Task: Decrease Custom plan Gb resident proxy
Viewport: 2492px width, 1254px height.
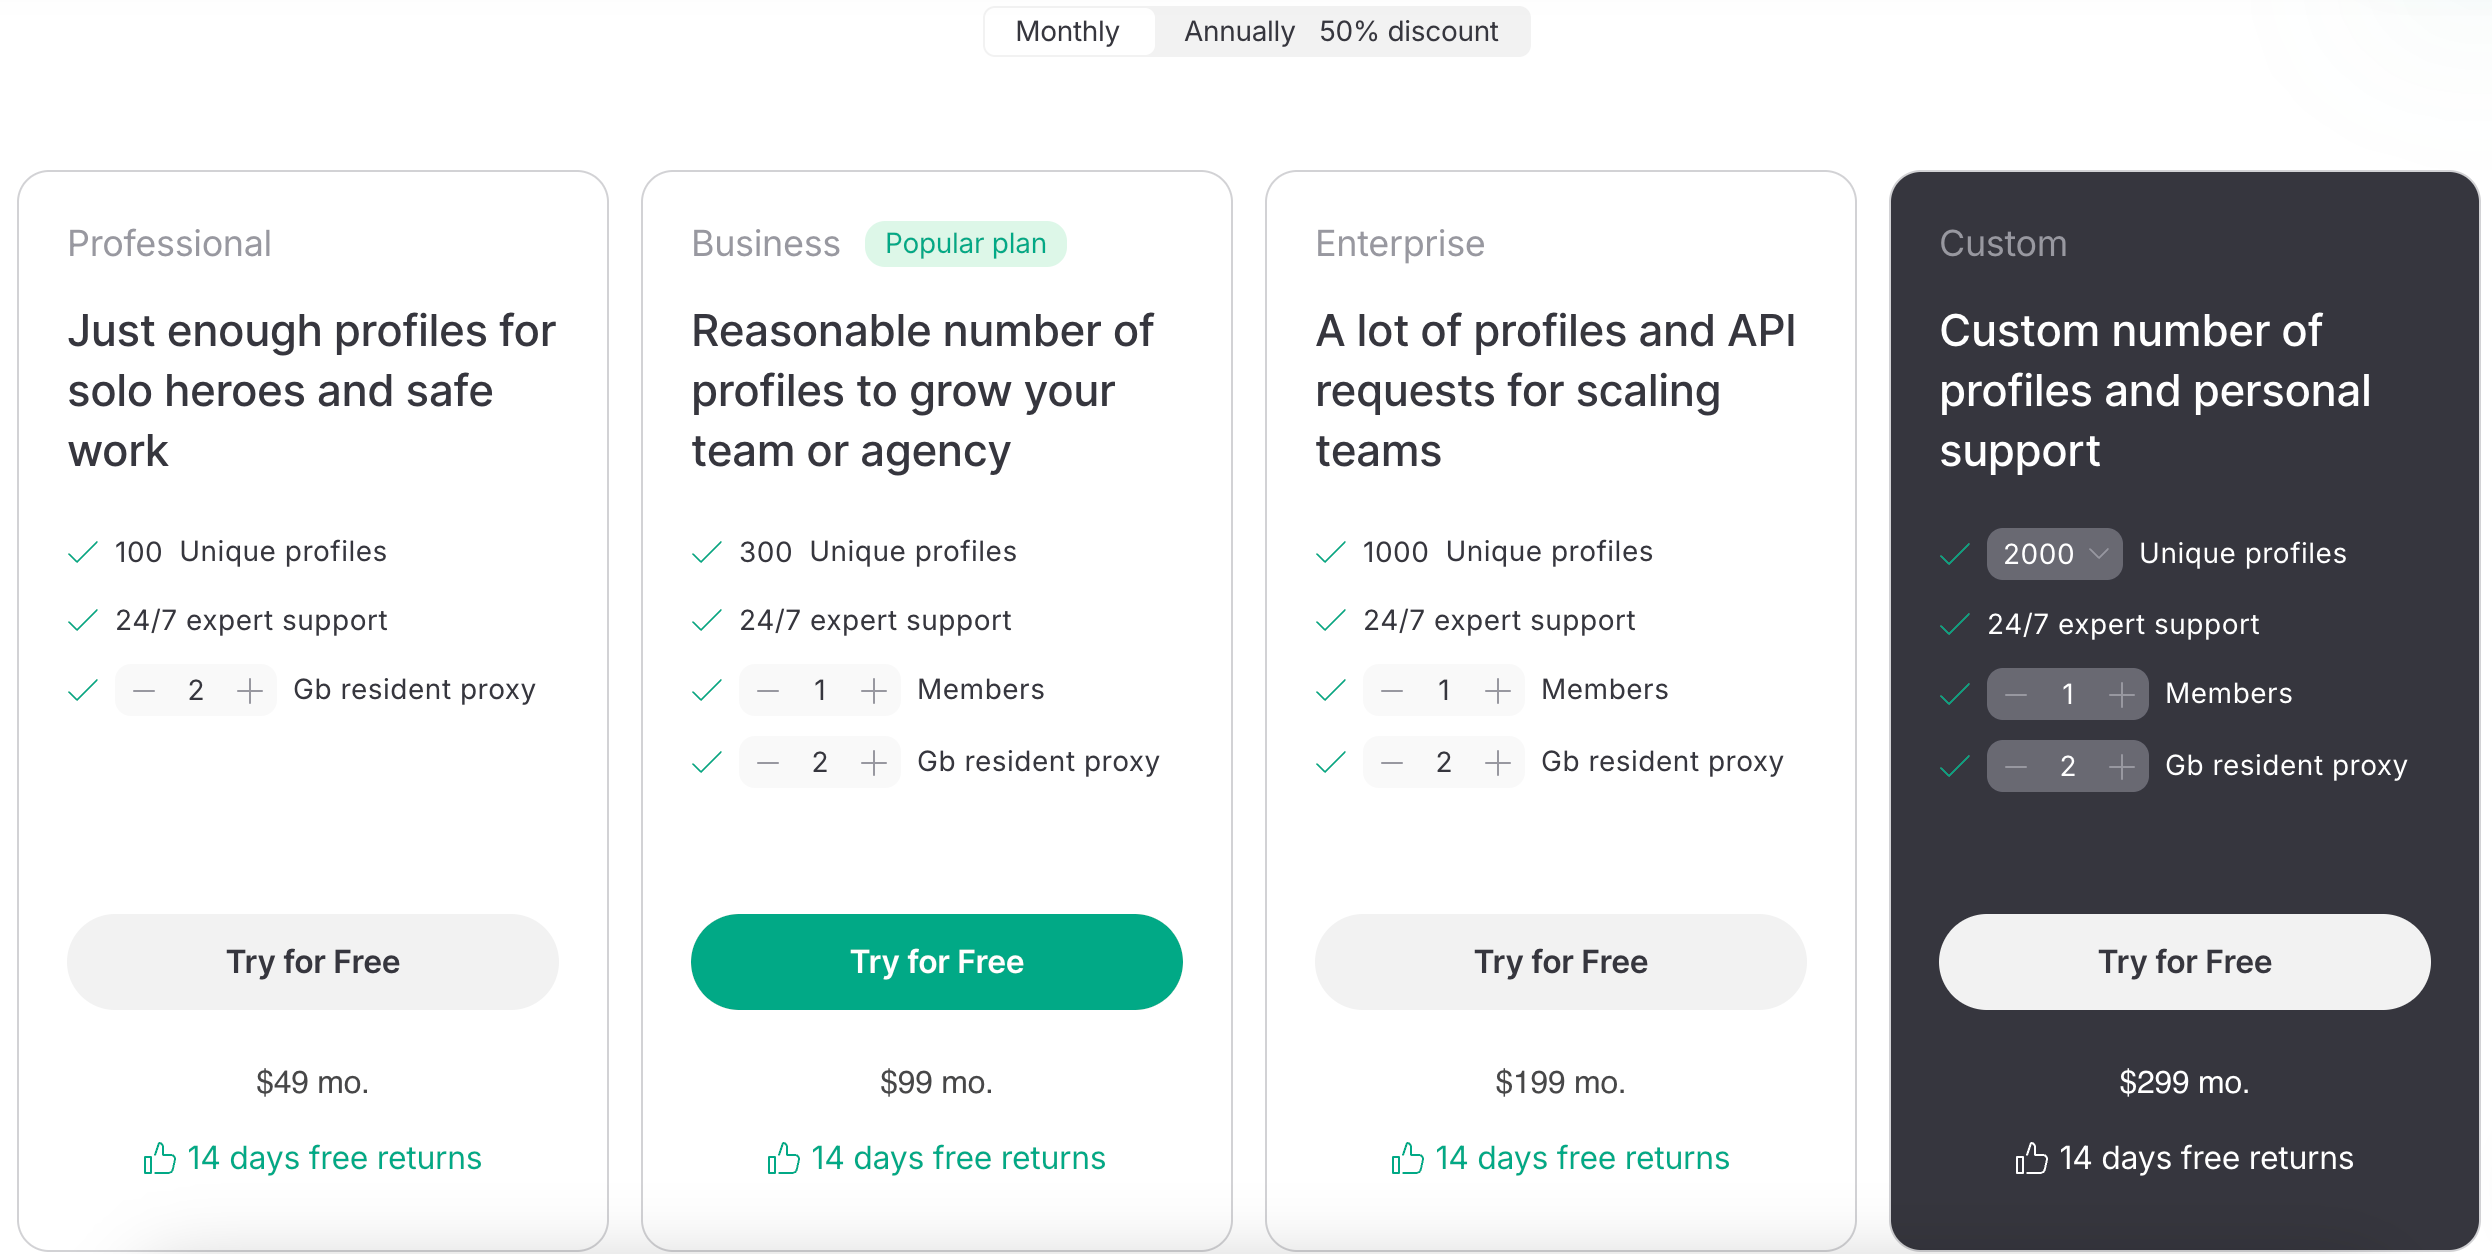Action: pos(2016,767)
